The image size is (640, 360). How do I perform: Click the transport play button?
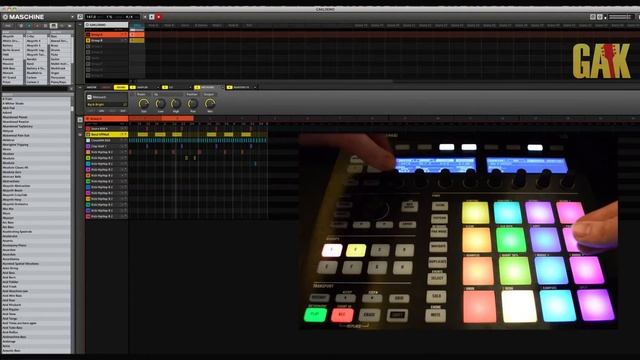151,17
